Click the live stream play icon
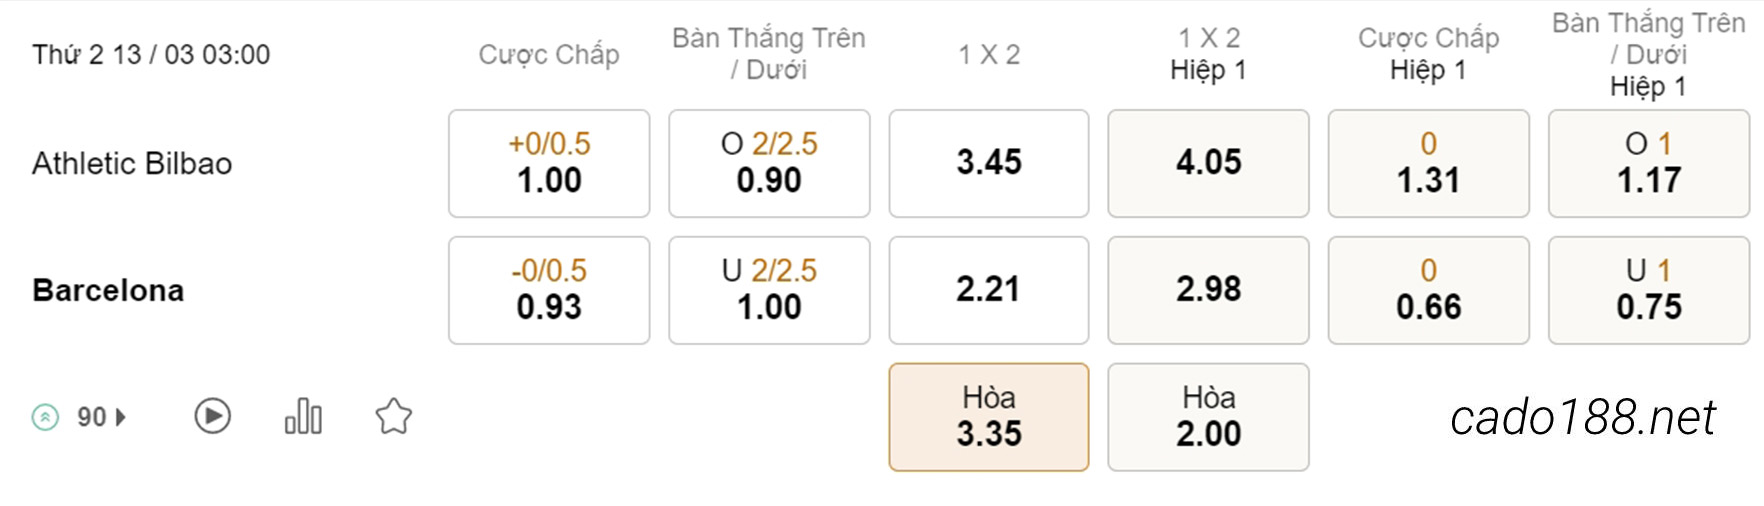 (x=212, y=416)
